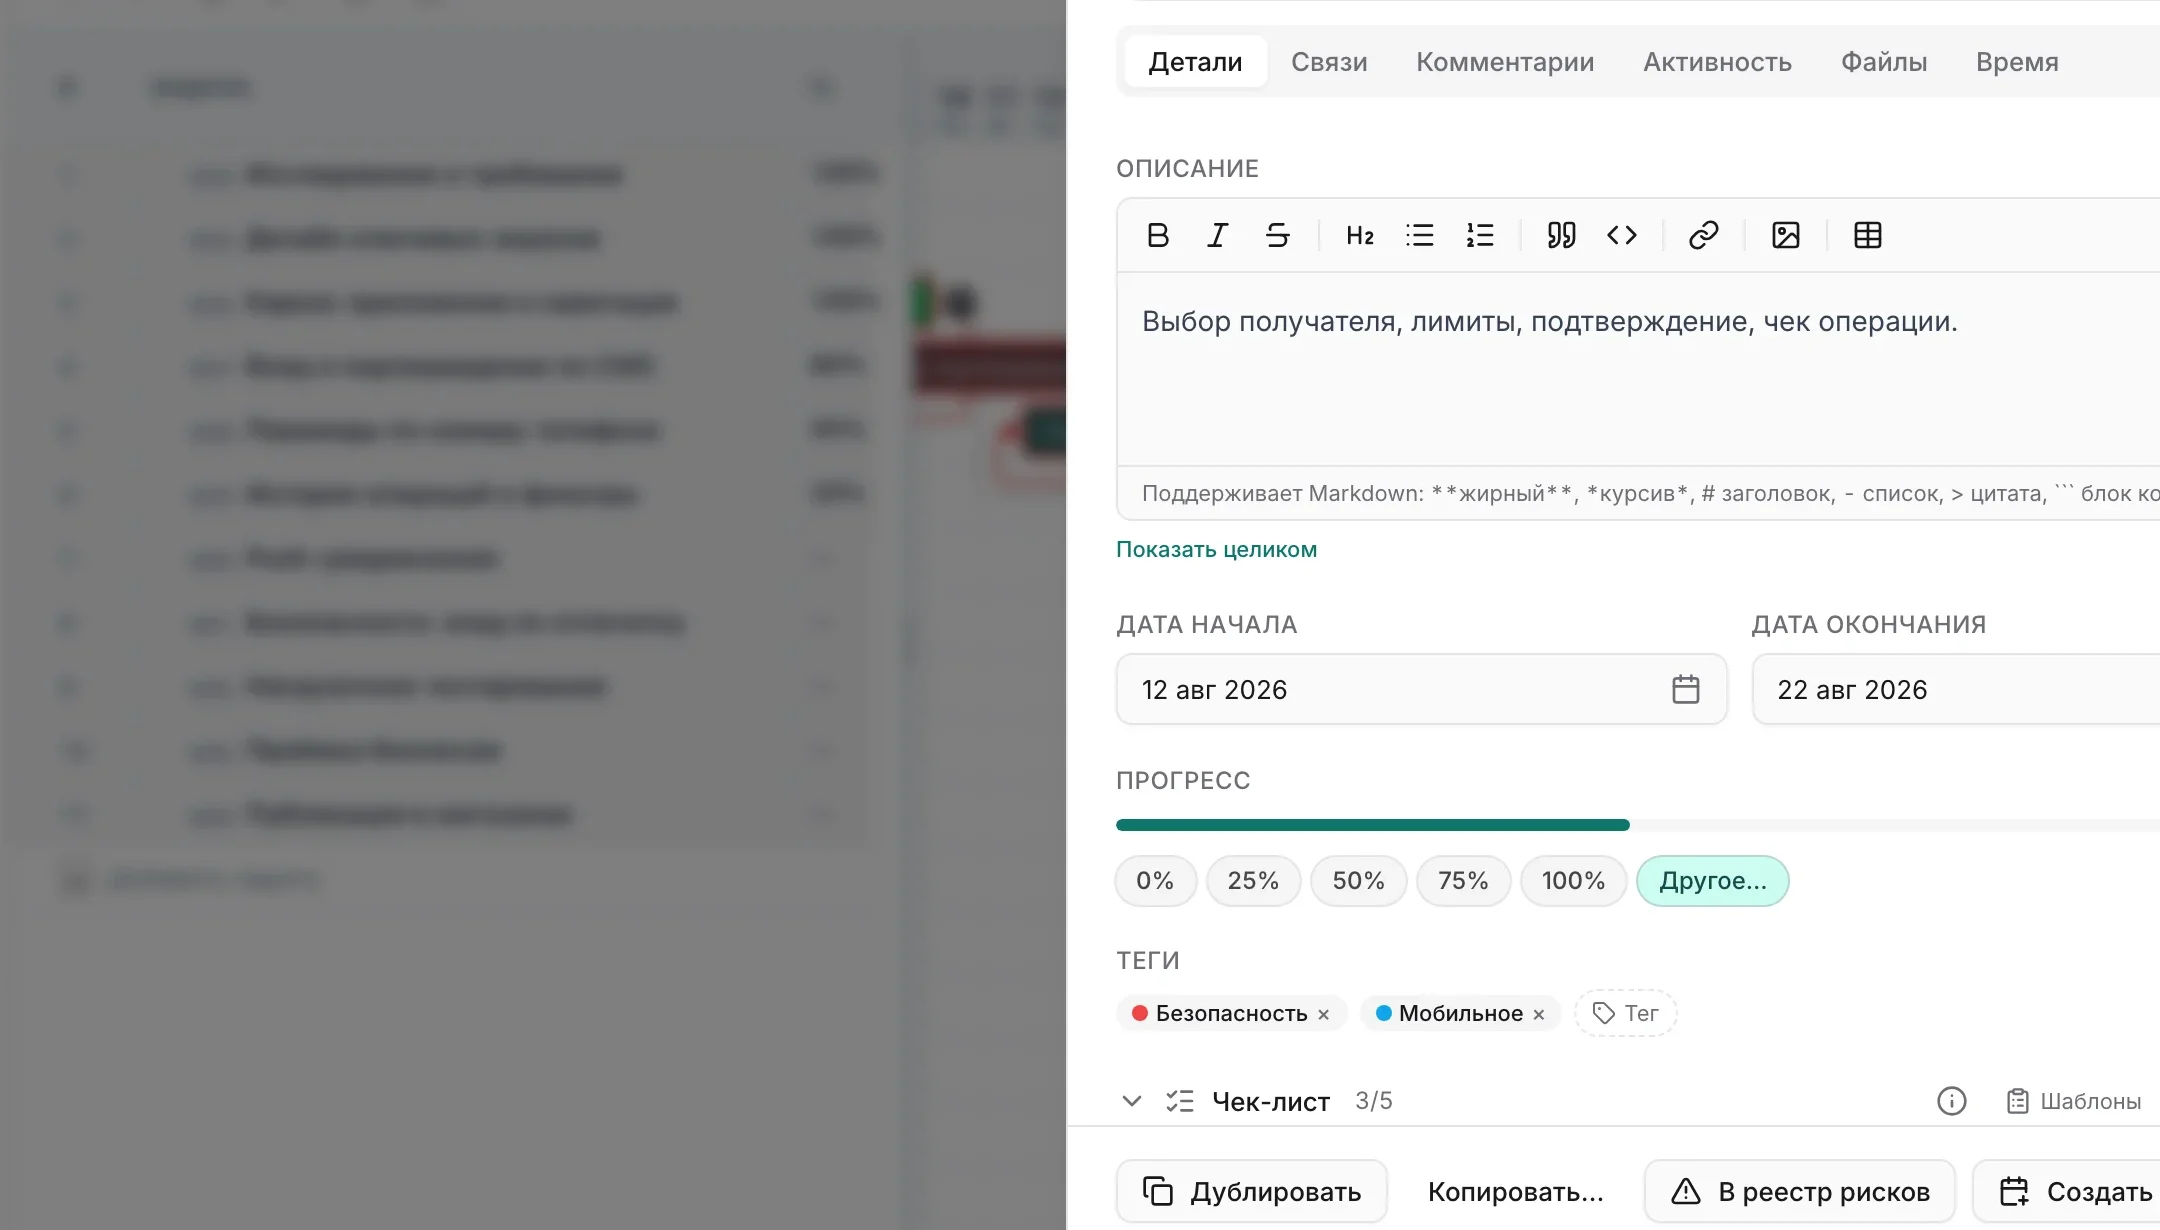Insert image into description

(1786, 235)
